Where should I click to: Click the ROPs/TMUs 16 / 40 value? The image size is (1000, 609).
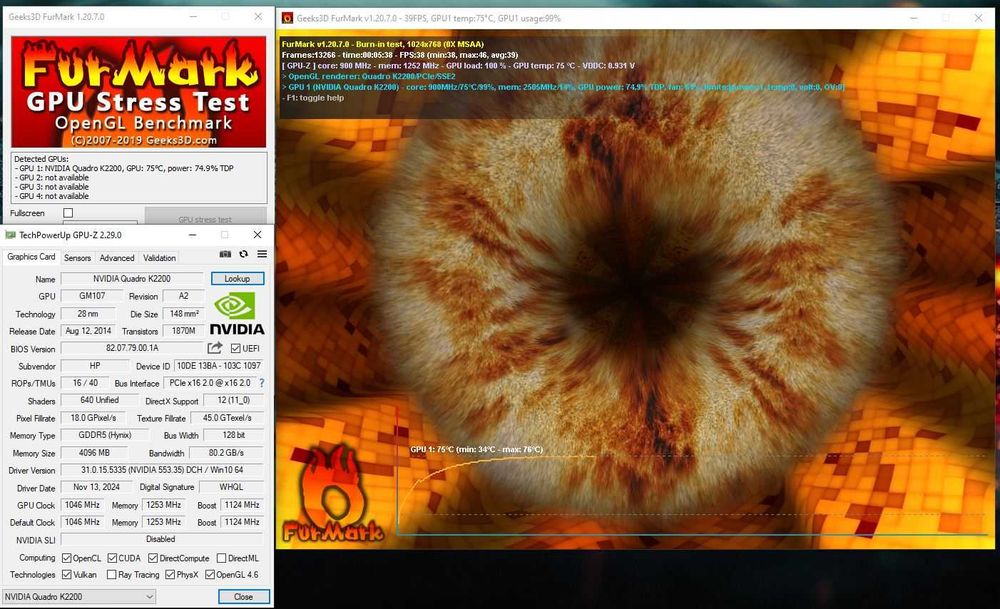pyautogui.click(x=85, y=383)
